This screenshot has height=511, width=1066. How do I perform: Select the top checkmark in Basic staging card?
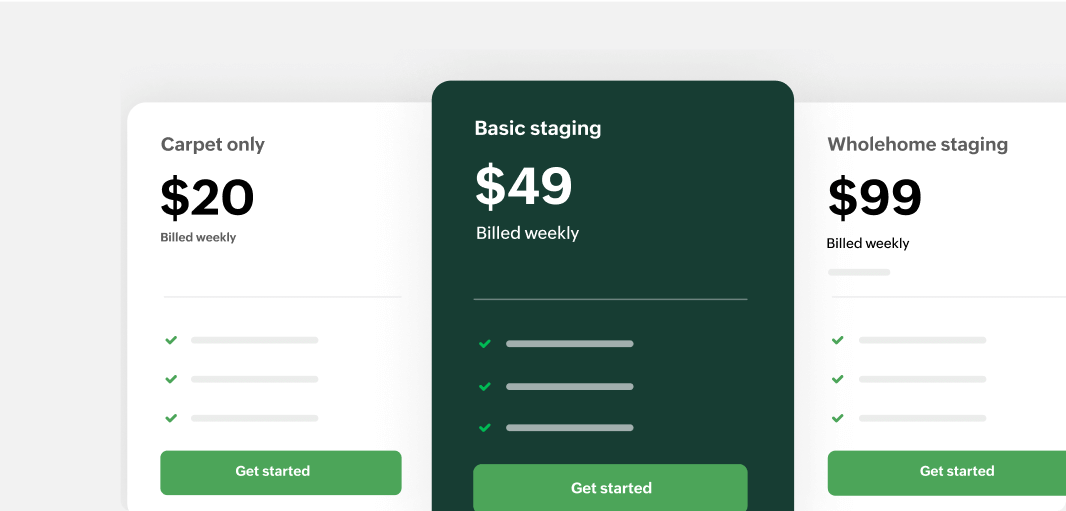tap(485, 344)
